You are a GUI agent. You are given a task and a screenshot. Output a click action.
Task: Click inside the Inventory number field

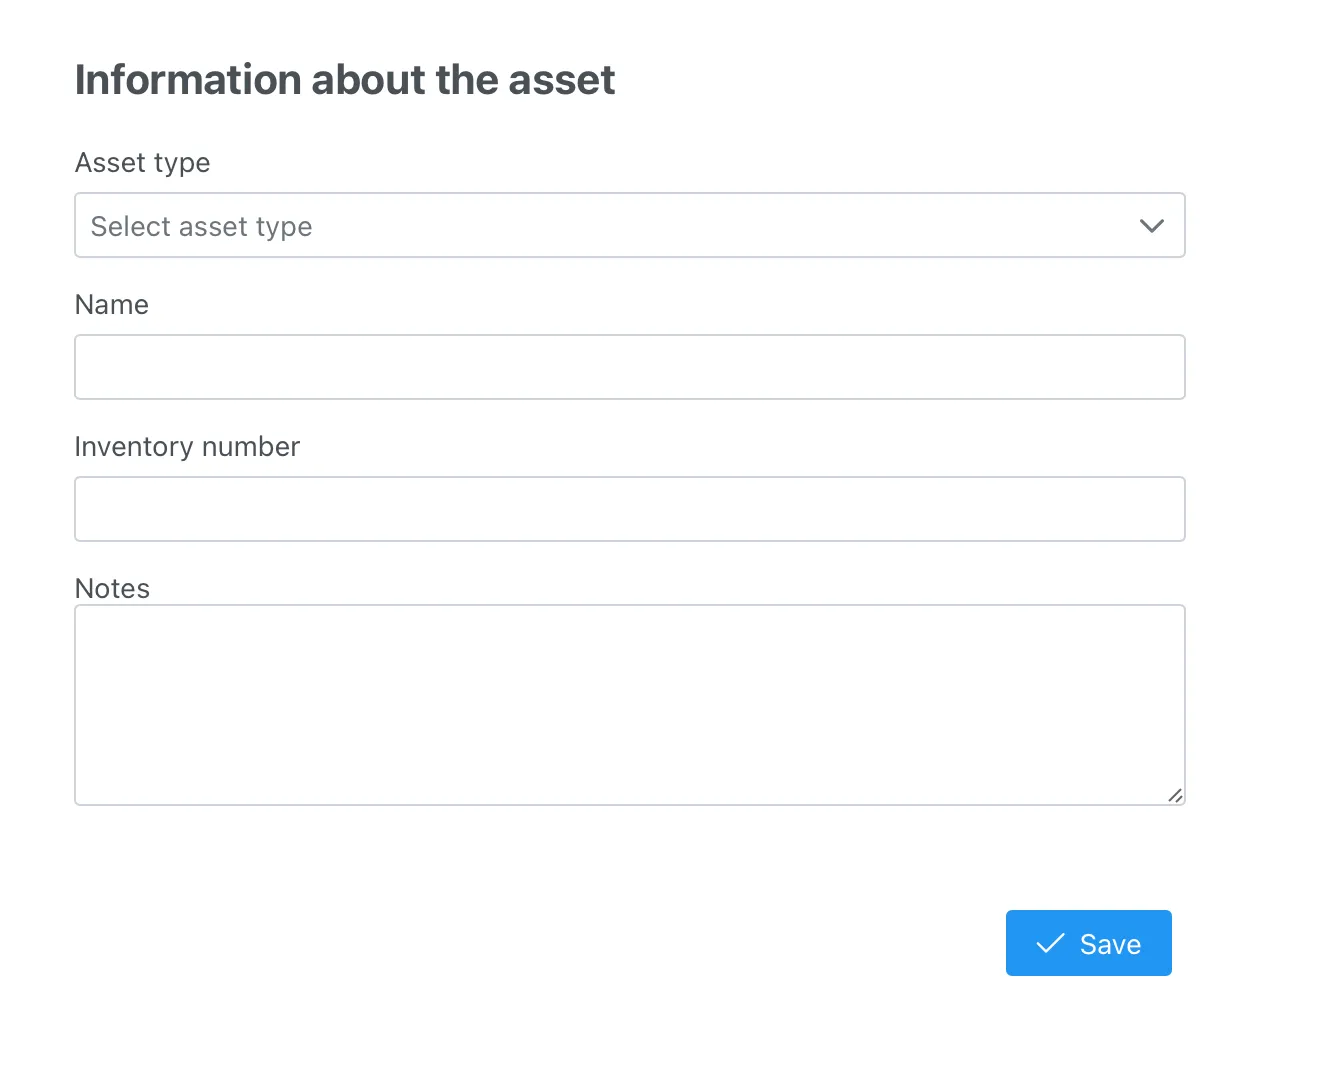click(x=629, y=509)
